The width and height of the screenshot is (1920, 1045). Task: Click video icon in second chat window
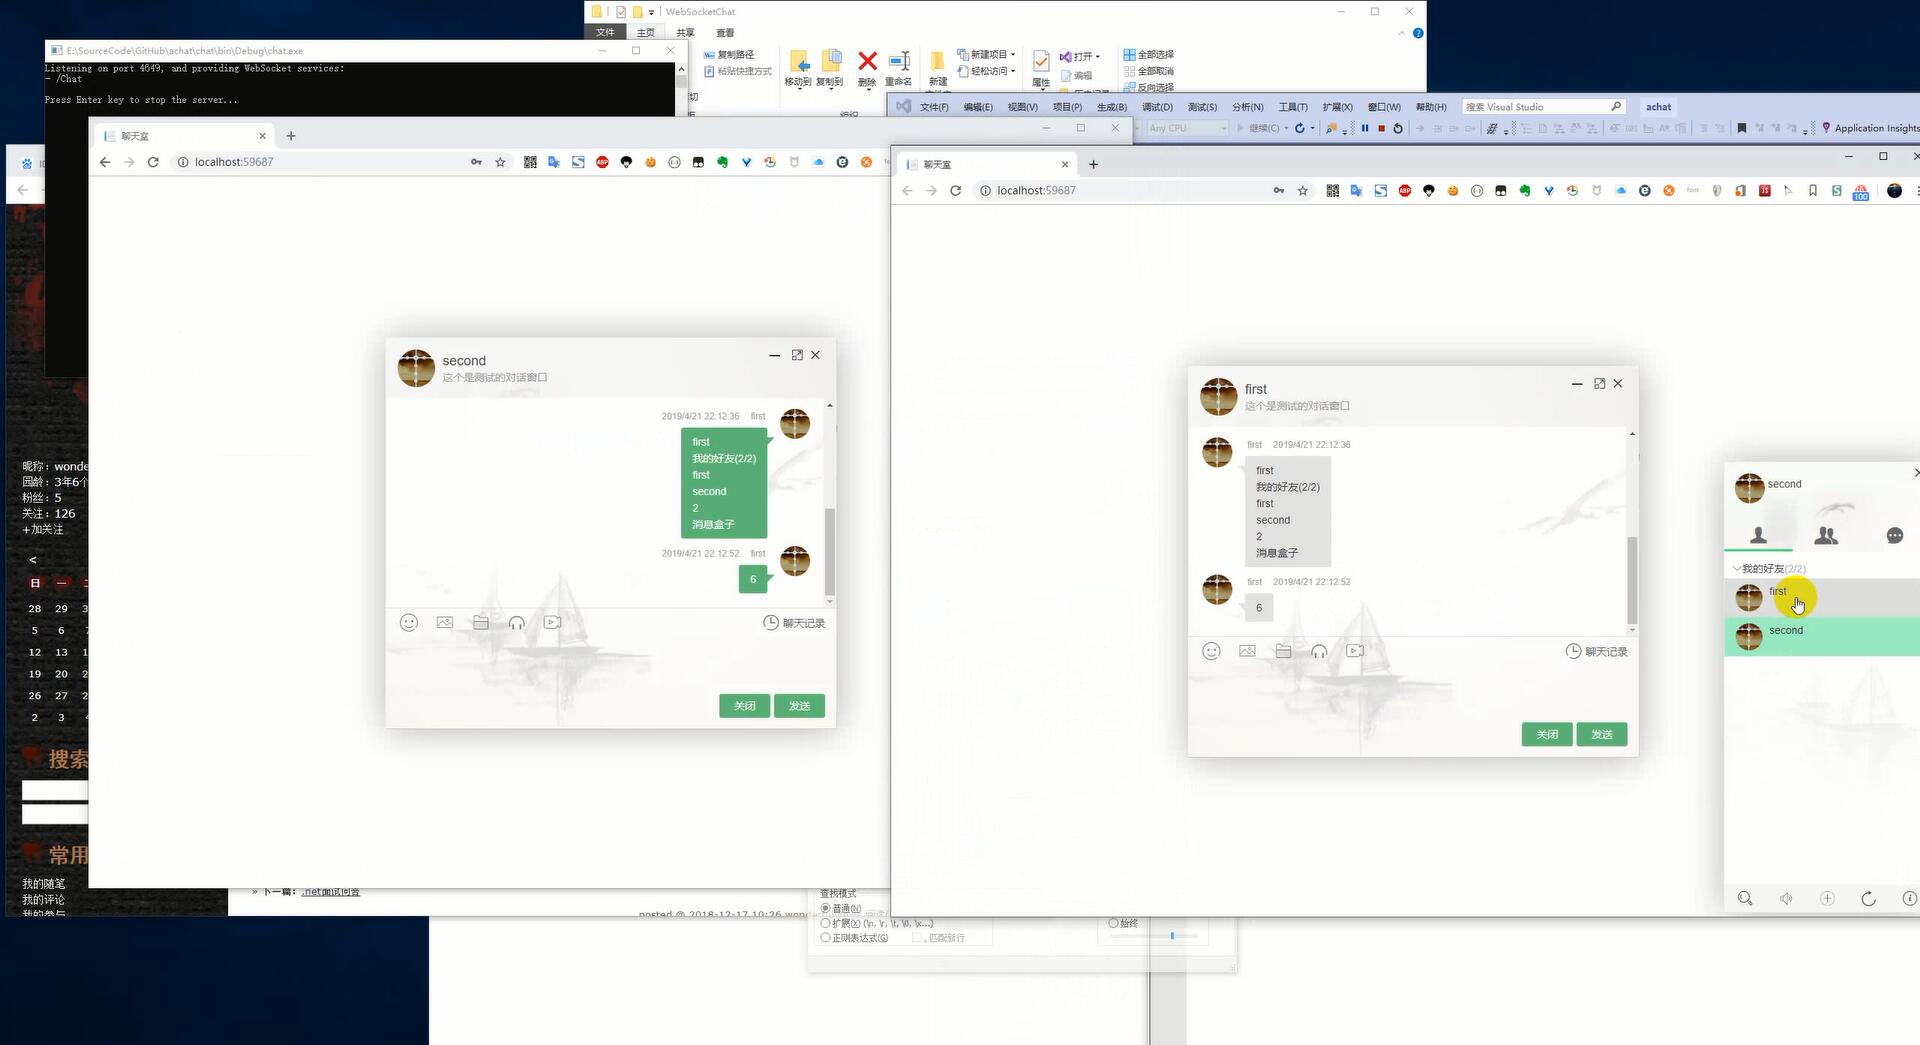pyautogui.click(x=552, y=622)
